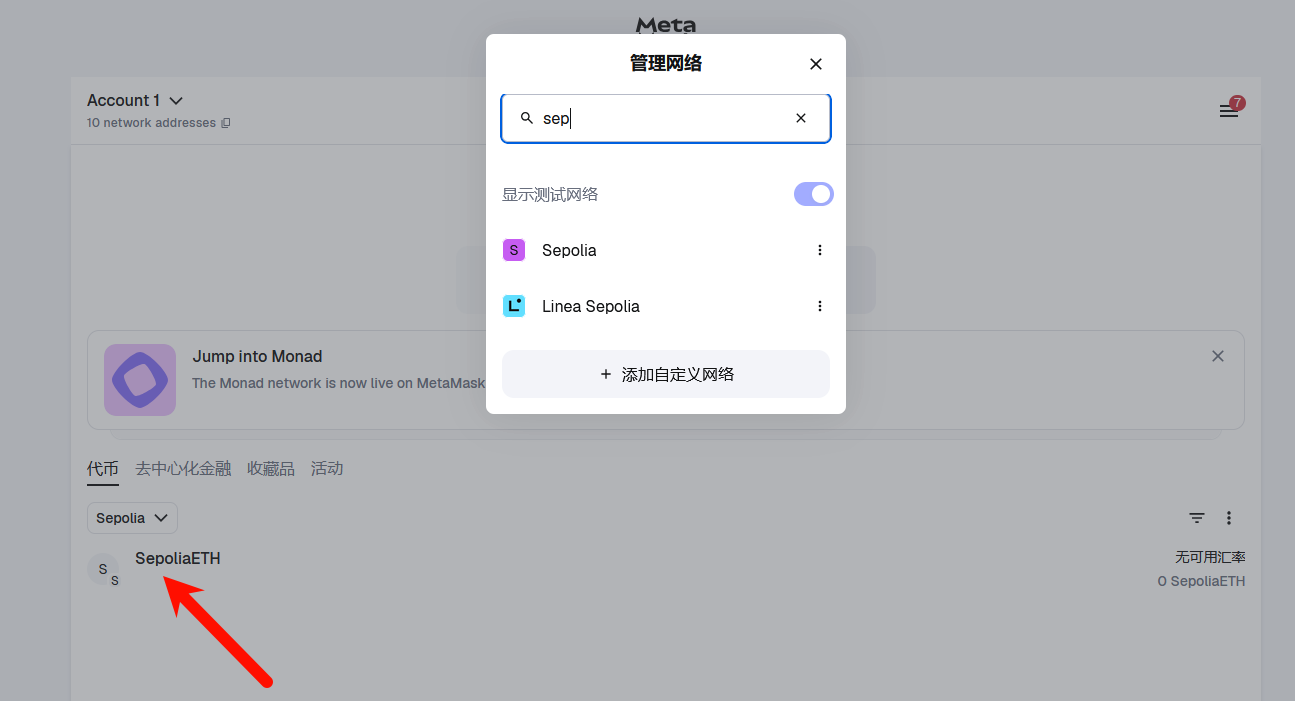Open options menu for Sepolia network

(x=819, y=250)
